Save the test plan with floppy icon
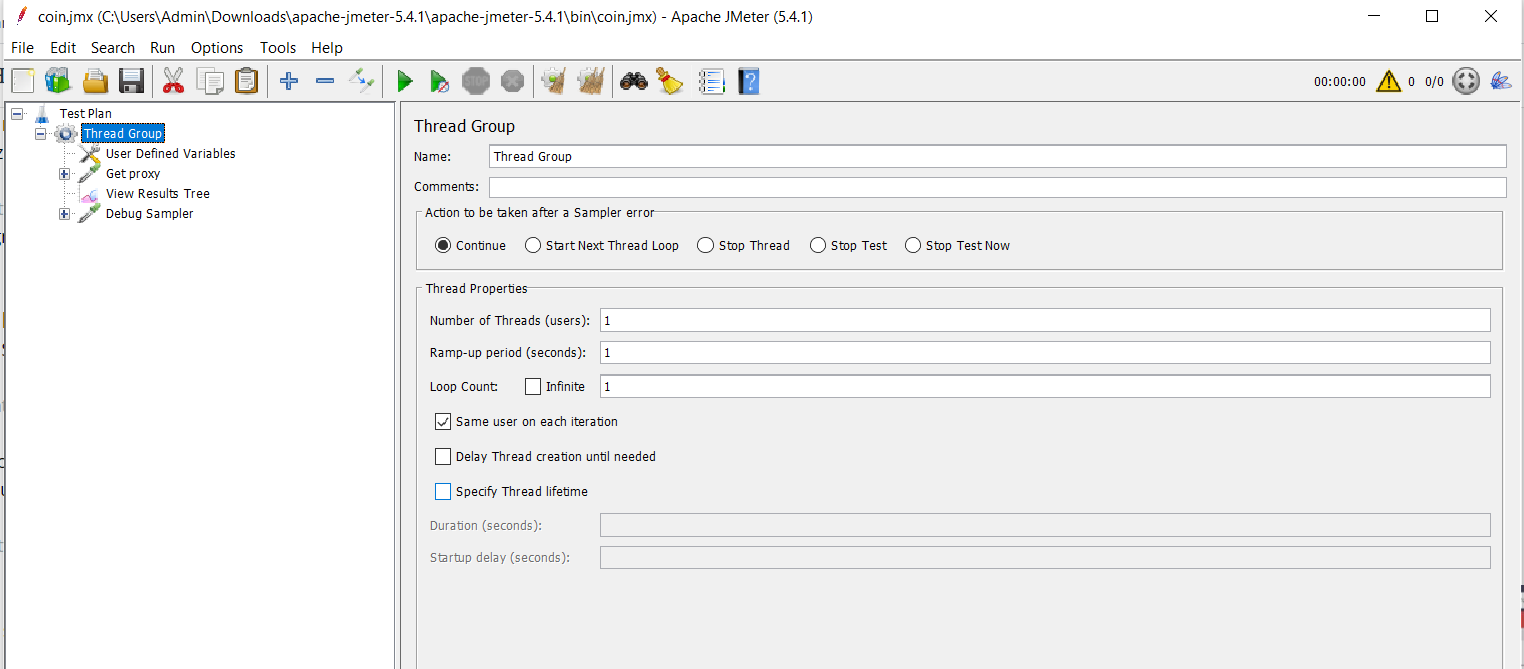The height and width of the screenshot is (669, 1524). pos(131,81)
